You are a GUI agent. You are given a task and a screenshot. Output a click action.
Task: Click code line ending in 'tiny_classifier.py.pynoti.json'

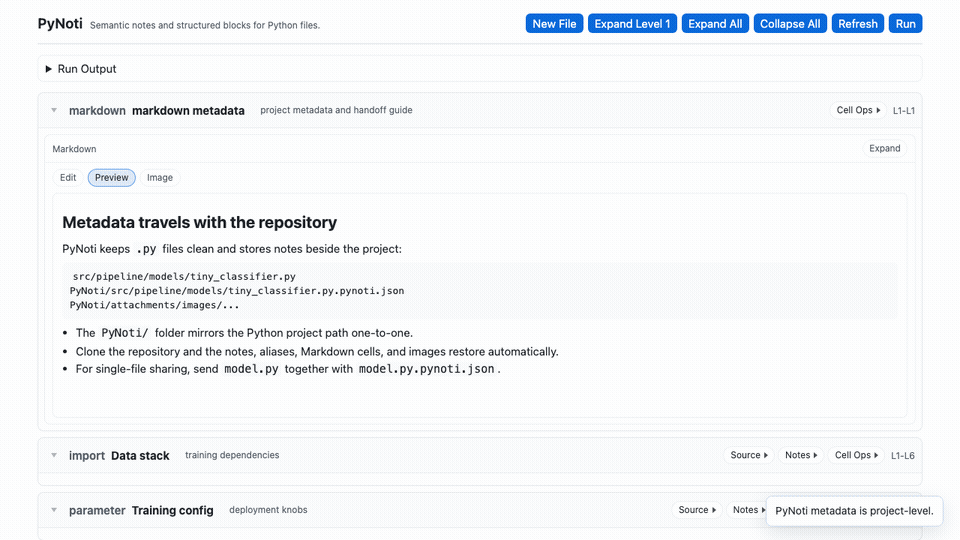click(237, 291)
